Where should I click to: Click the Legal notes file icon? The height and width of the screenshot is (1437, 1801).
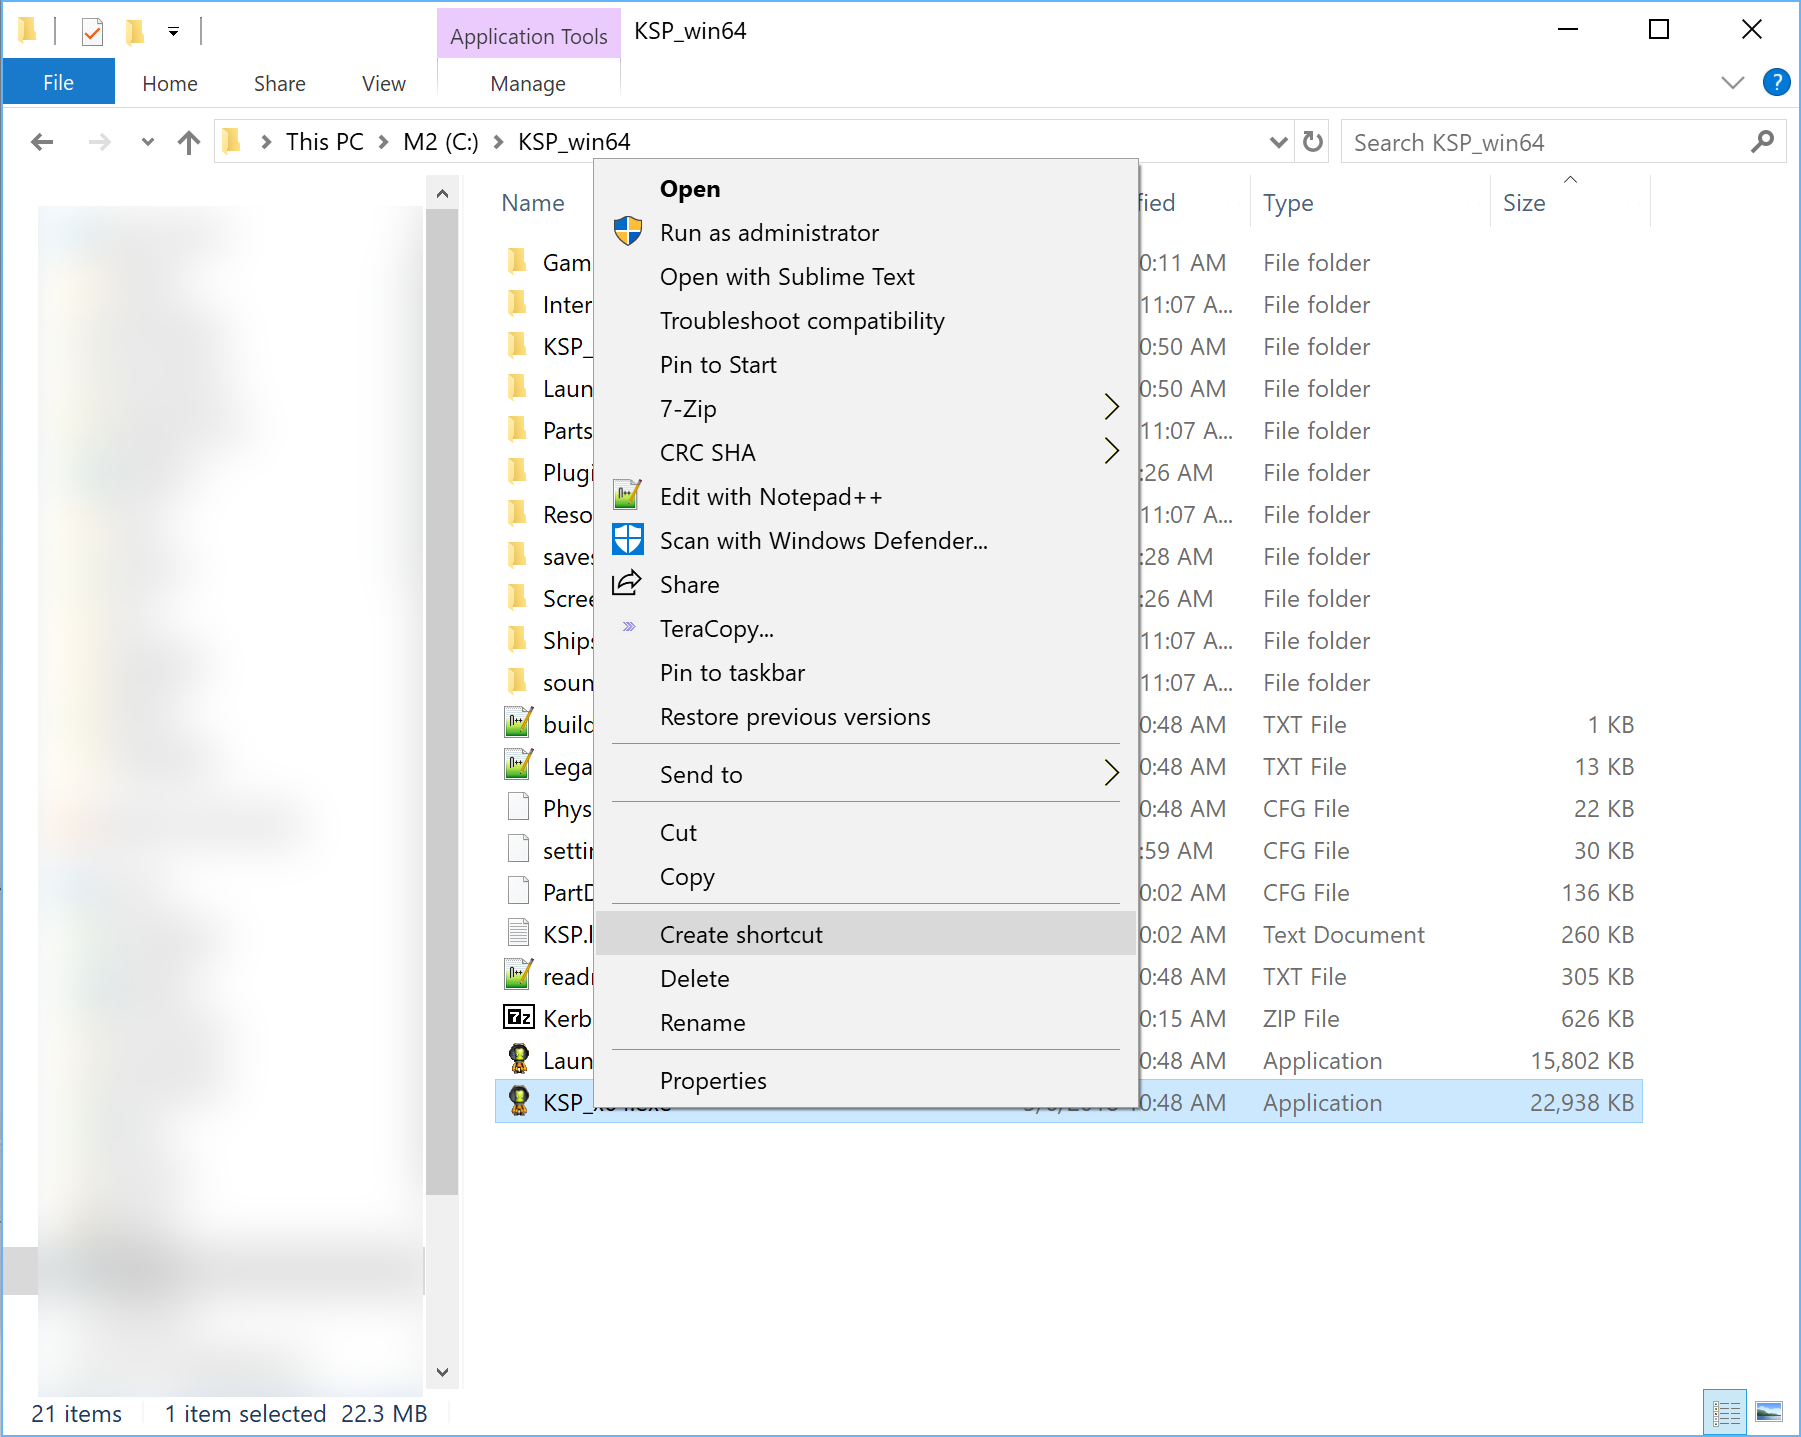518,764
